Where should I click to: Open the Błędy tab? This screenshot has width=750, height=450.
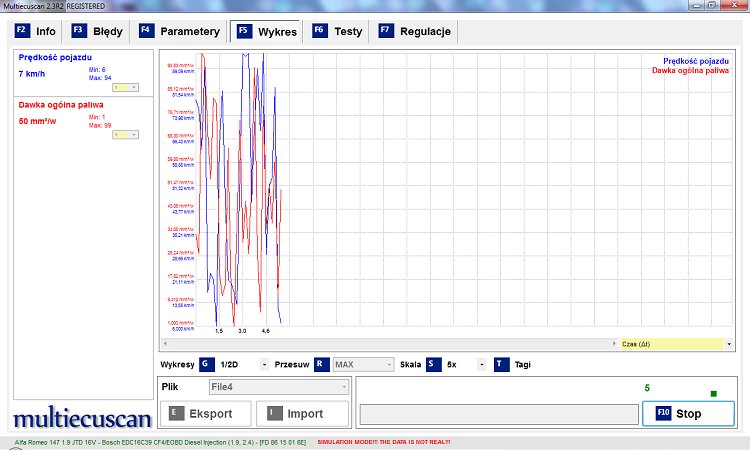click(x=97, y=31)
